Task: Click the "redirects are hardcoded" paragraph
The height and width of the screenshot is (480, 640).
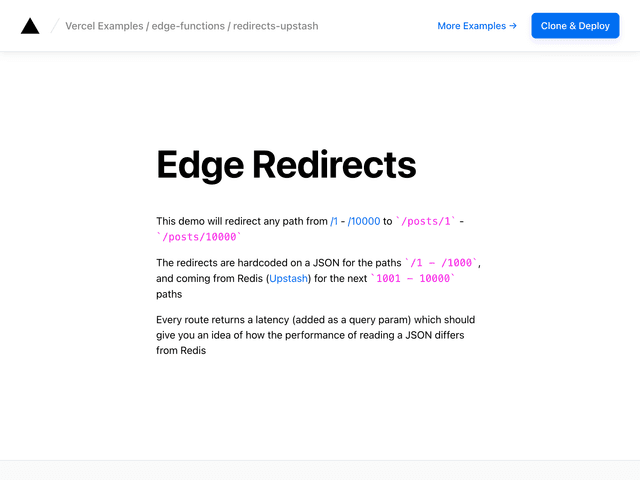Action: click(x=270, y=263)
